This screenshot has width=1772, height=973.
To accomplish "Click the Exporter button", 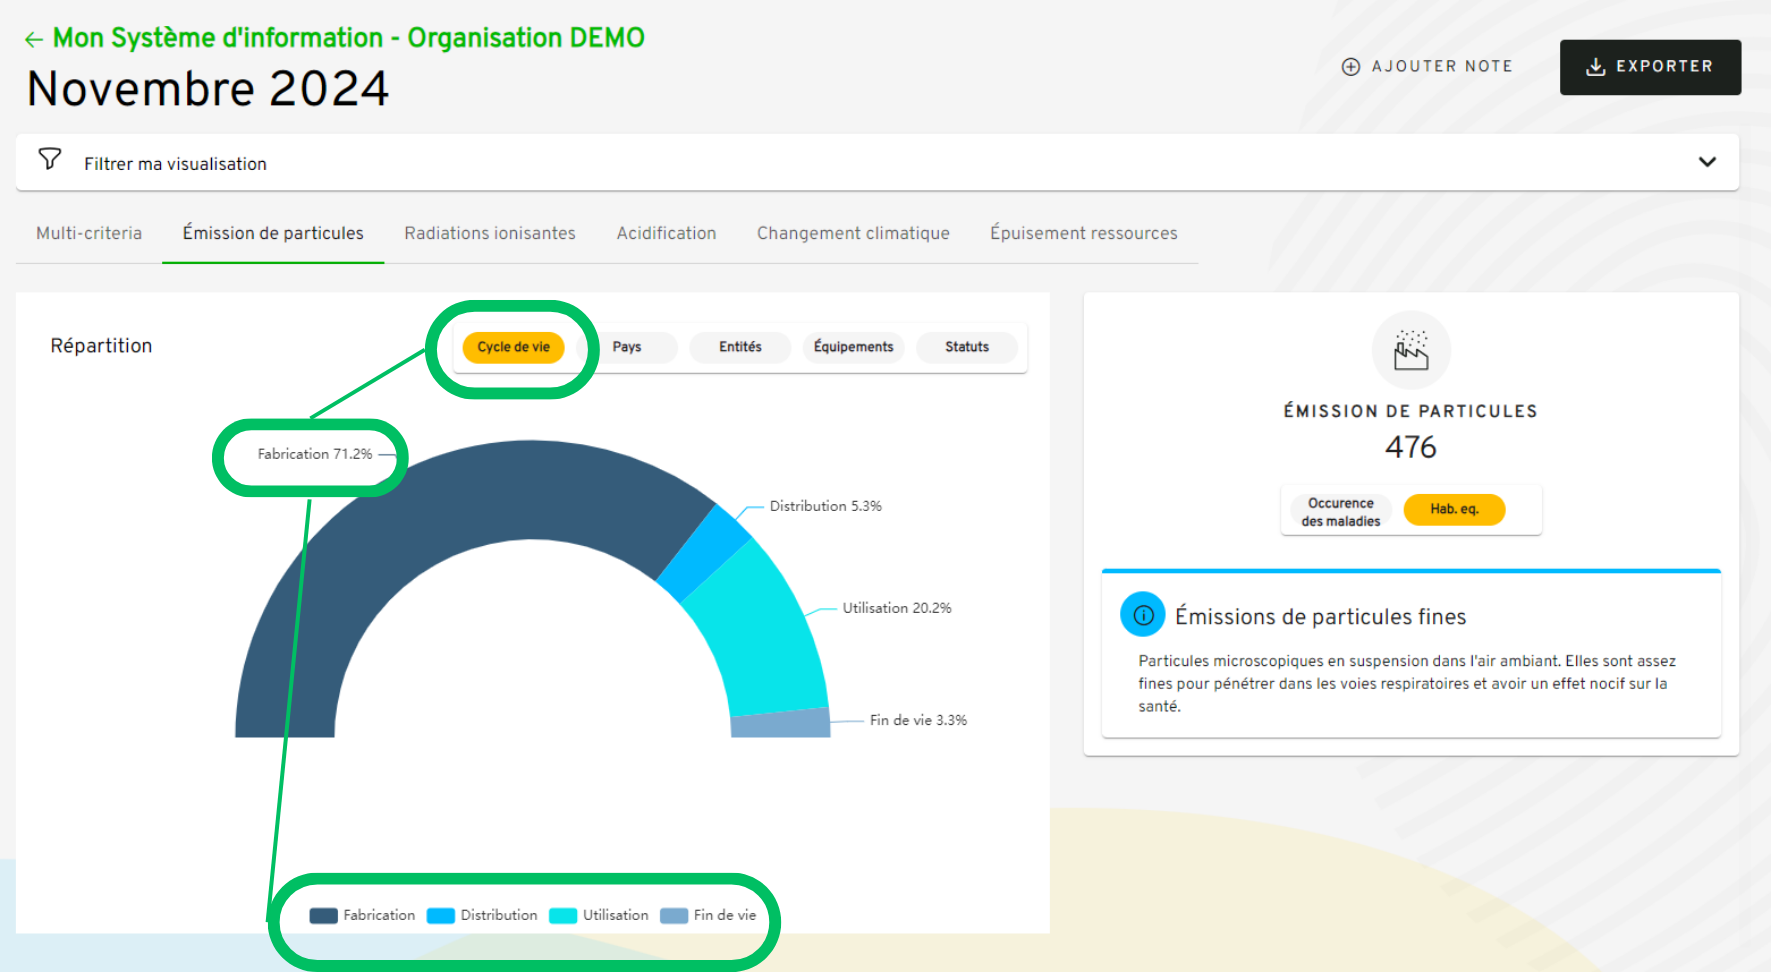I will click(x=1650, y=67).
